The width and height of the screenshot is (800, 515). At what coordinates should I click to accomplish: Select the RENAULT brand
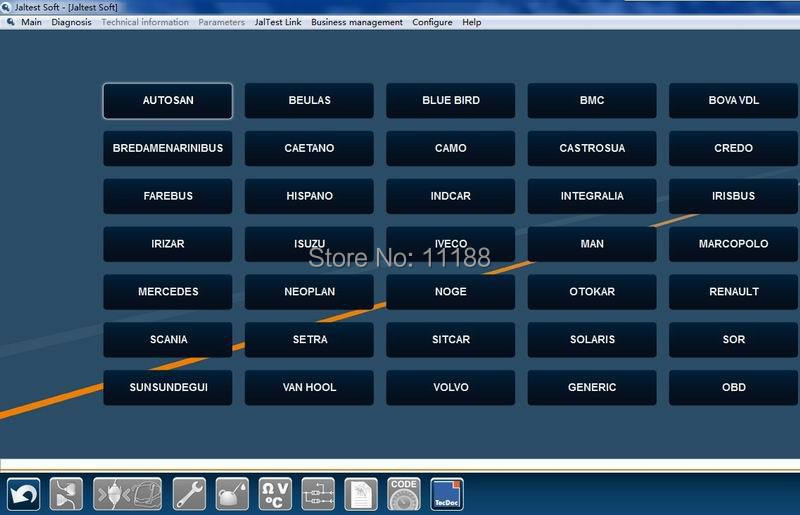tap(734, 292)
